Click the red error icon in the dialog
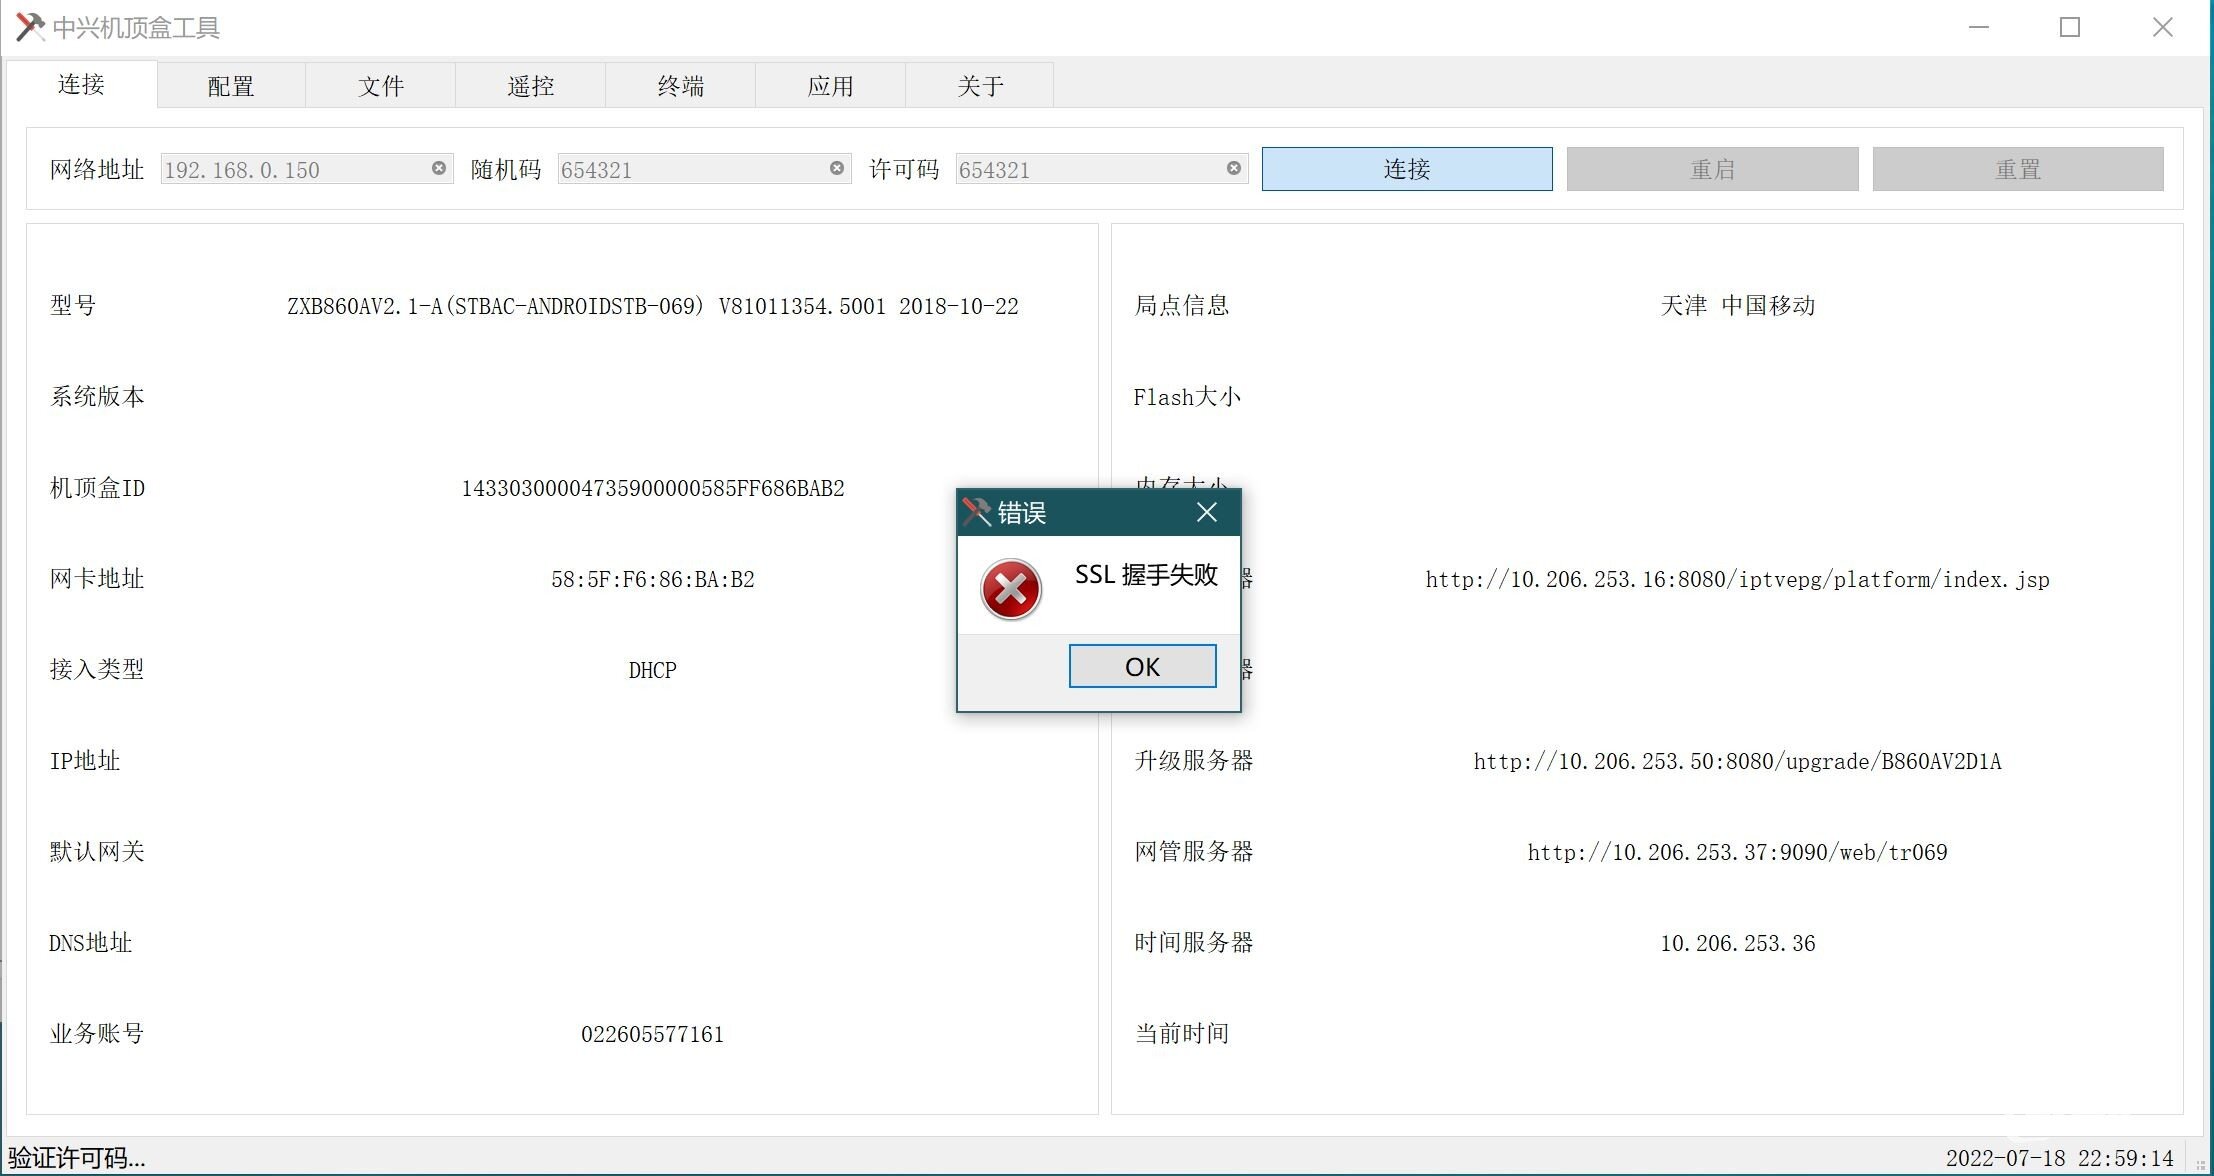 point(1011,589)
